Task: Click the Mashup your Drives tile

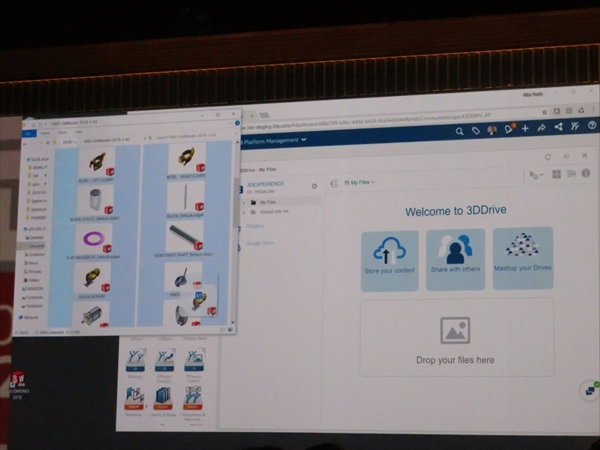Action: click(523, 258)
